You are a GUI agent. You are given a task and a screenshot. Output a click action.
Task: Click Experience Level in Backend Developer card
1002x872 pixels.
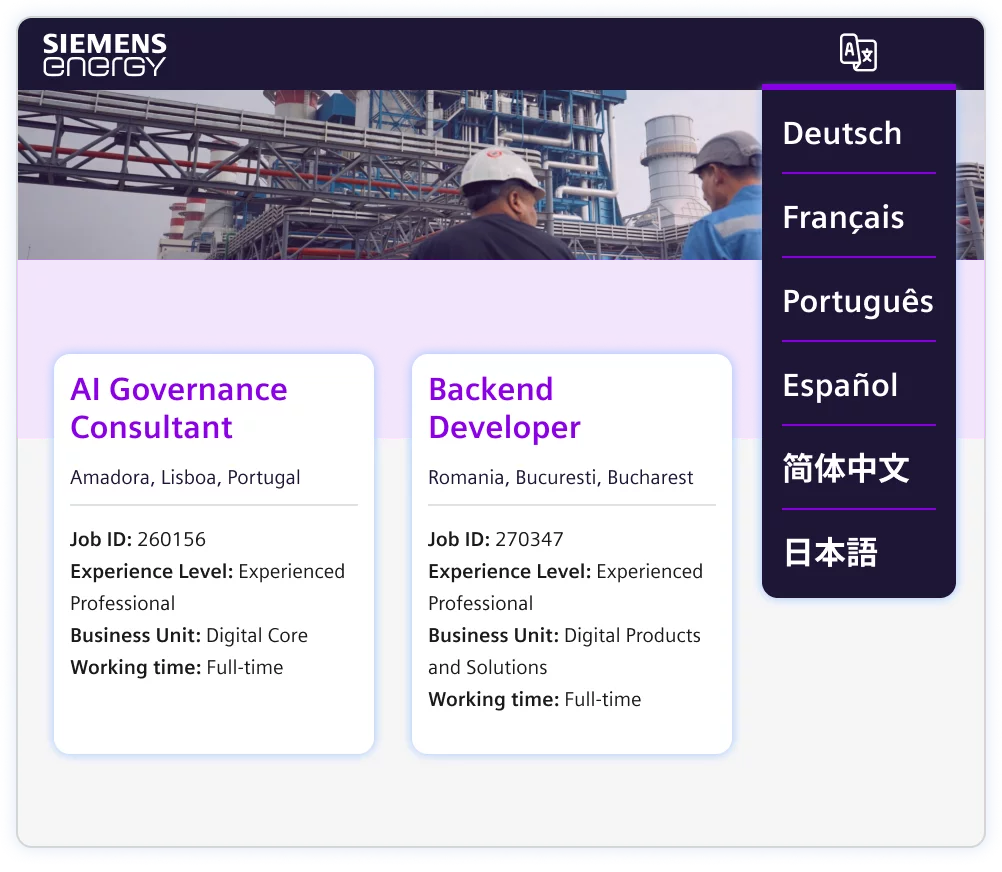coord(565,586)
